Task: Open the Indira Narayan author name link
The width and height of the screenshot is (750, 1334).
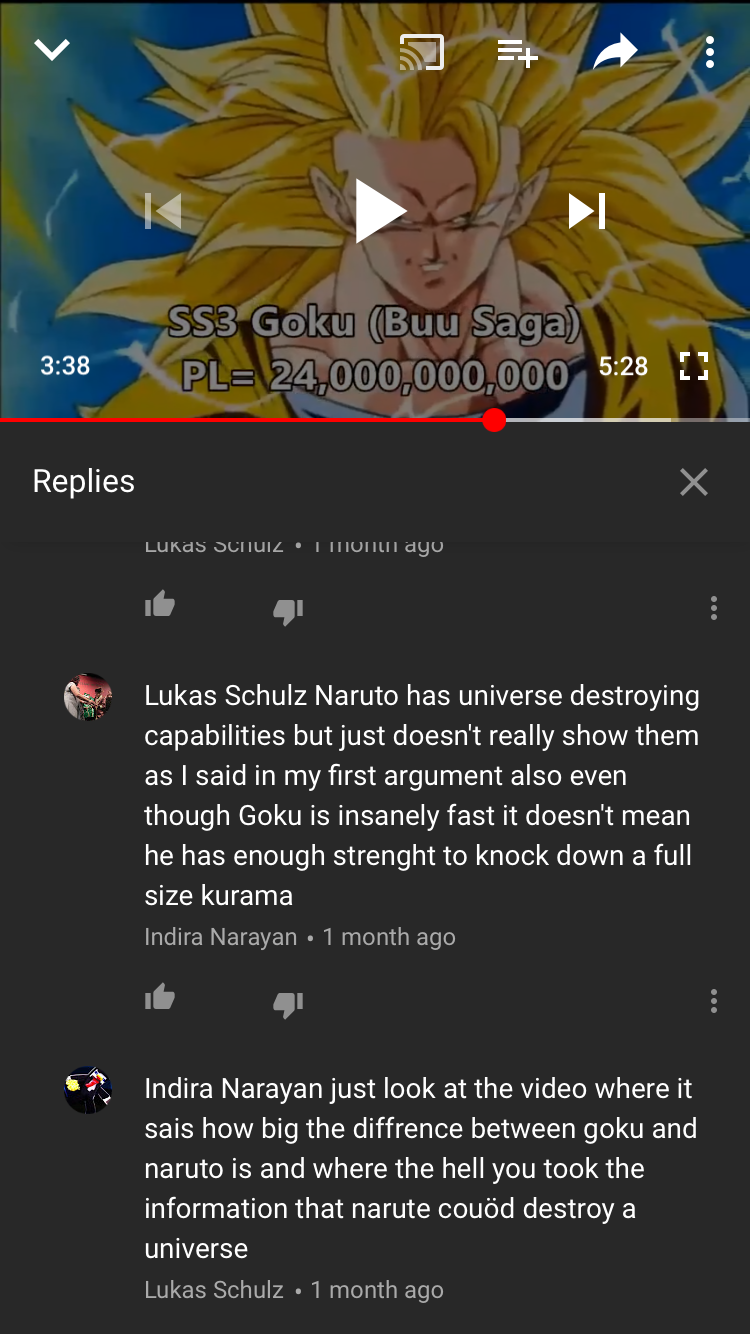Action: click(221, 937)
